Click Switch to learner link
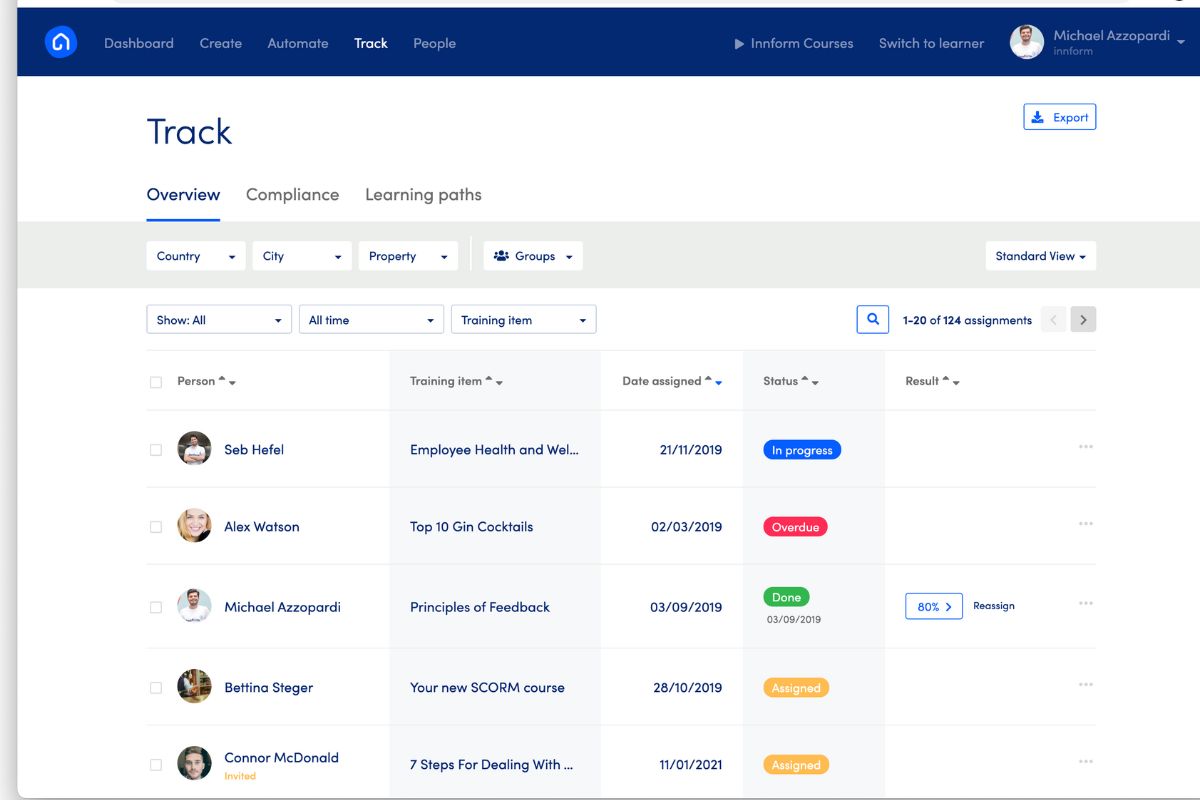 (931, 43)
